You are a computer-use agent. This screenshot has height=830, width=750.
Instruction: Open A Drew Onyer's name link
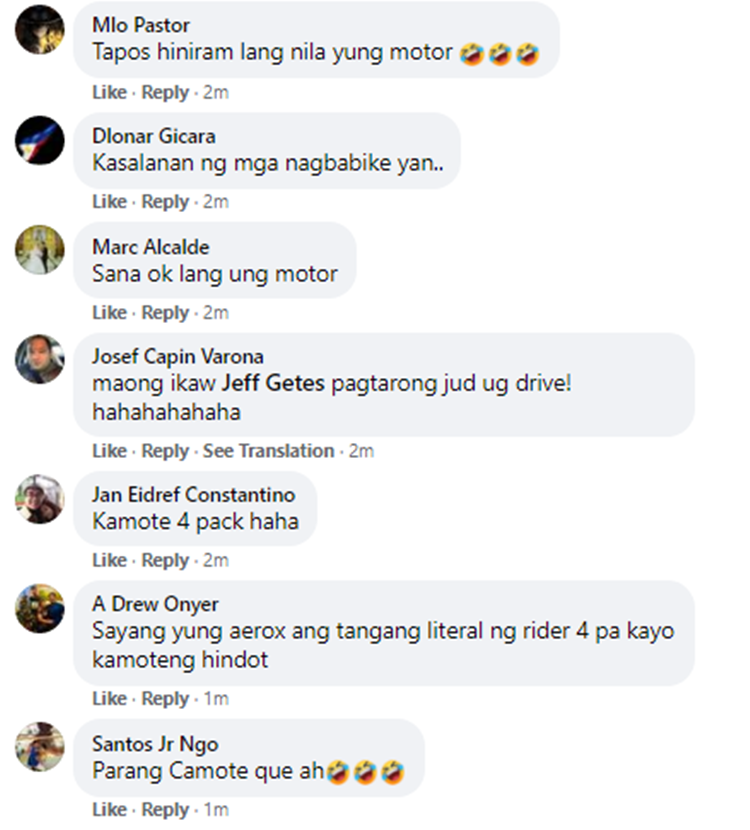click(155, 604)
